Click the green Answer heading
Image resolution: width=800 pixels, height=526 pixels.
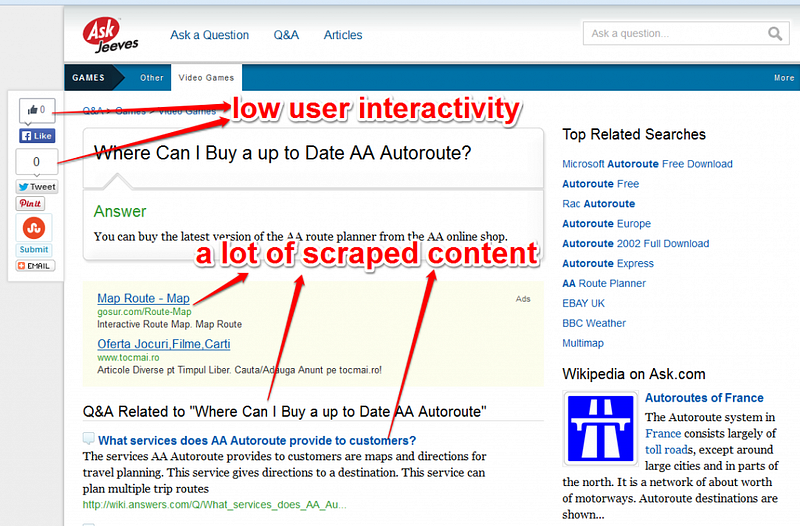[120, 211]
